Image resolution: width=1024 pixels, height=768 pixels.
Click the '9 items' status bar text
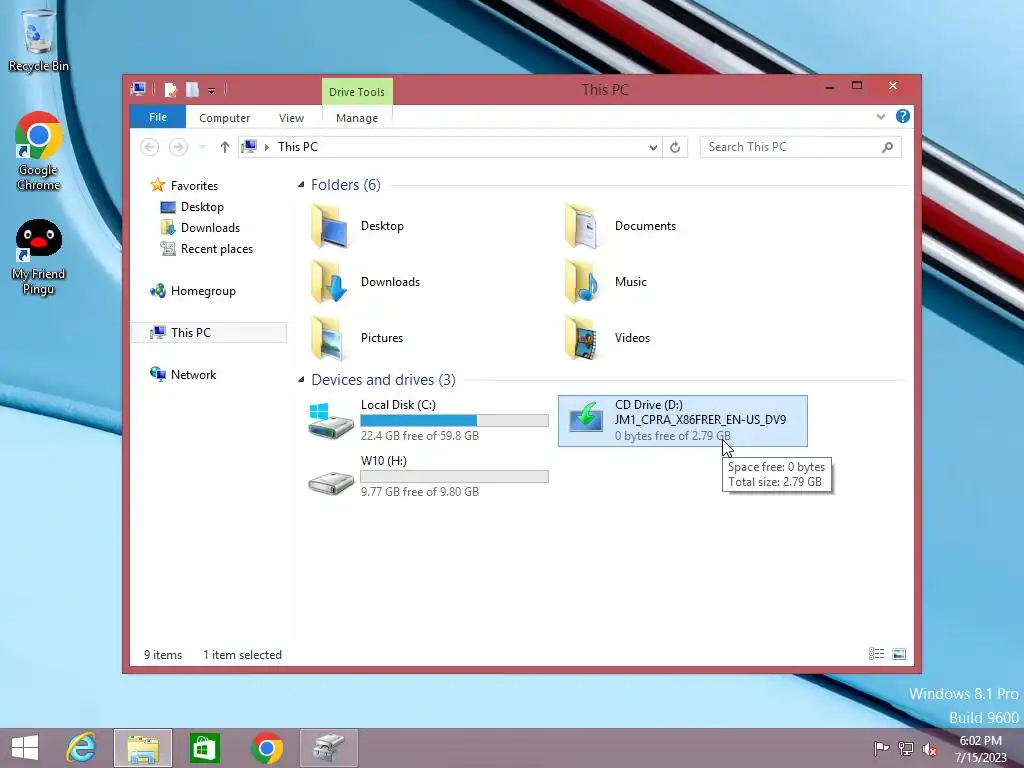tap(163, 655)
